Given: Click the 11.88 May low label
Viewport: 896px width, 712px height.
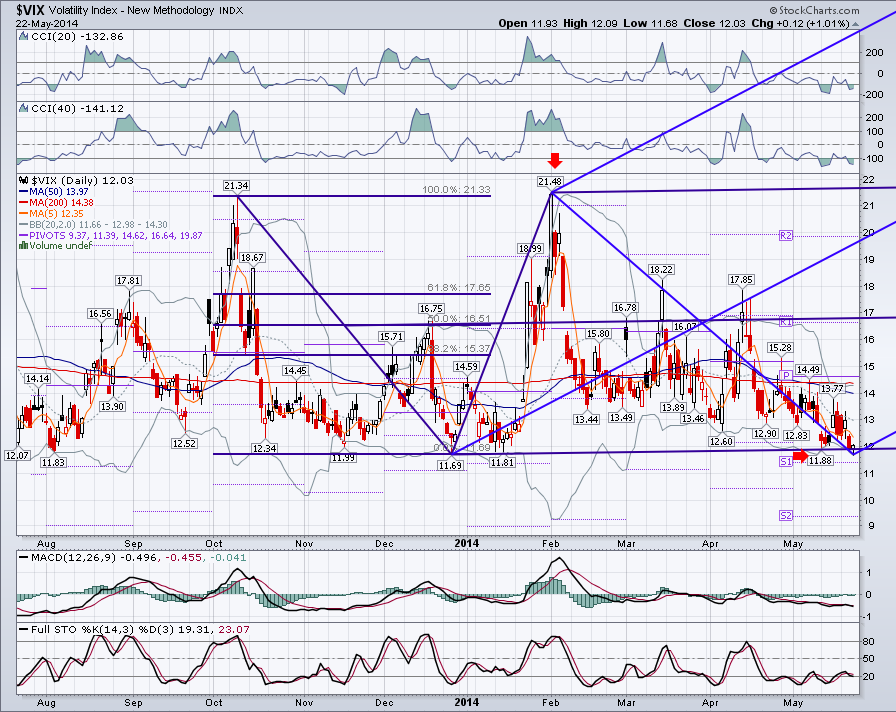Looking at the screenshot, I should click(x=820, y=461).
